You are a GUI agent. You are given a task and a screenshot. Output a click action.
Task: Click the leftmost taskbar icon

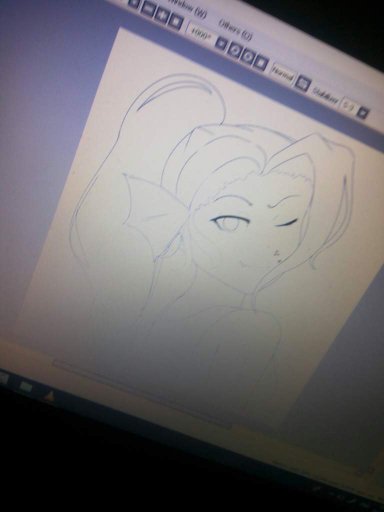pos(3,378)
